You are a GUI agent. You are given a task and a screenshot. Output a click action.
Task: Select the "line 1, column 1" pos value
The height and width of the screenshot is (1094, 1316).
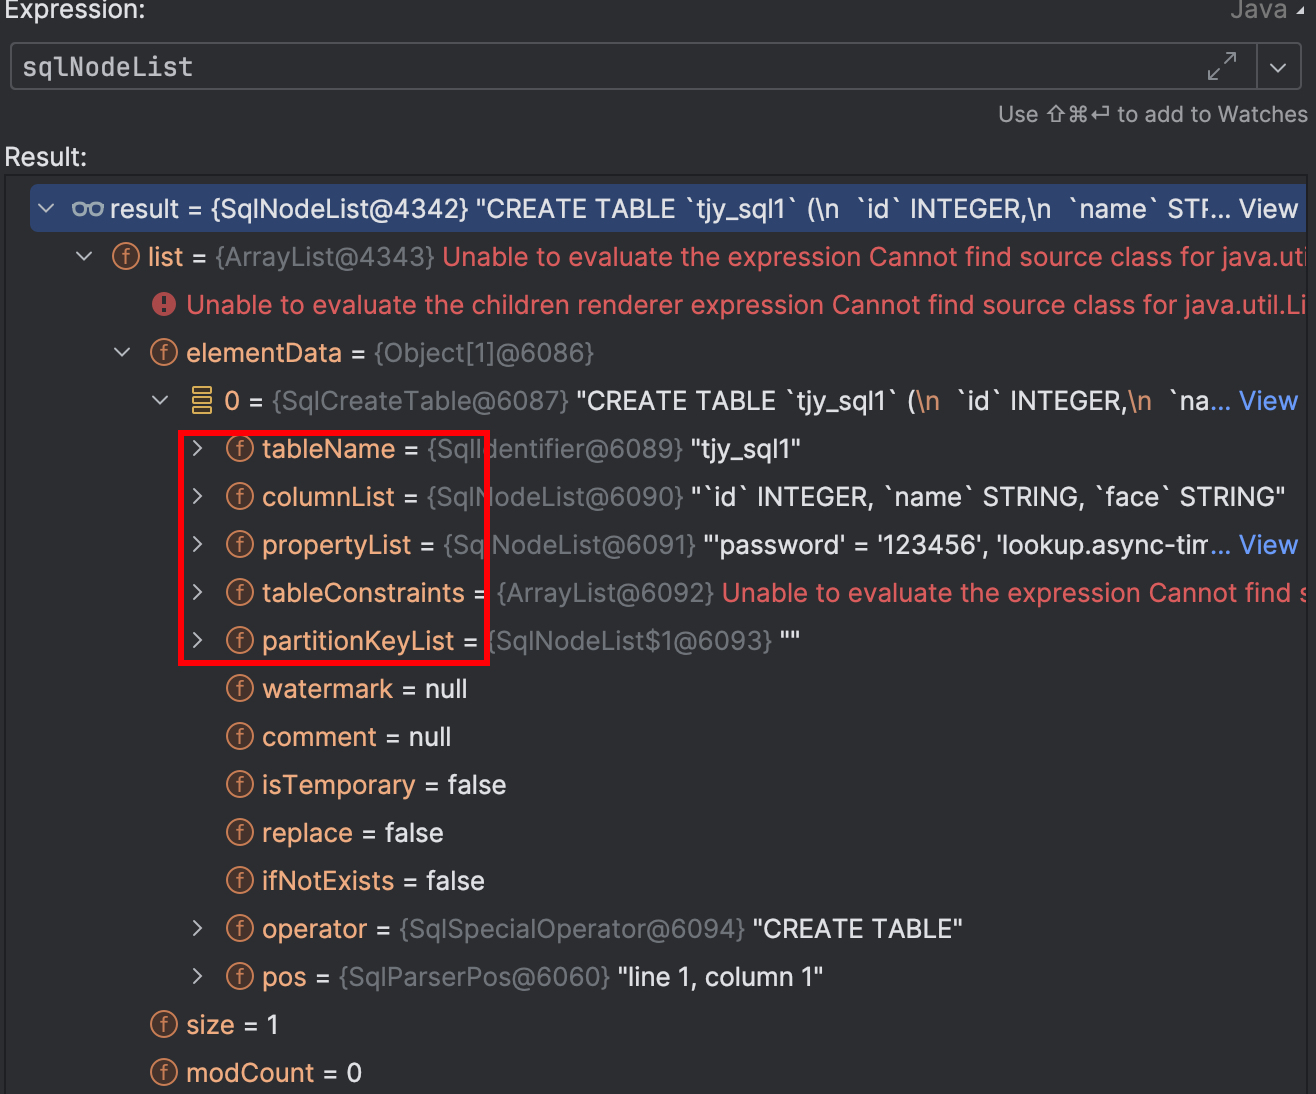click(x=720, y=977)
